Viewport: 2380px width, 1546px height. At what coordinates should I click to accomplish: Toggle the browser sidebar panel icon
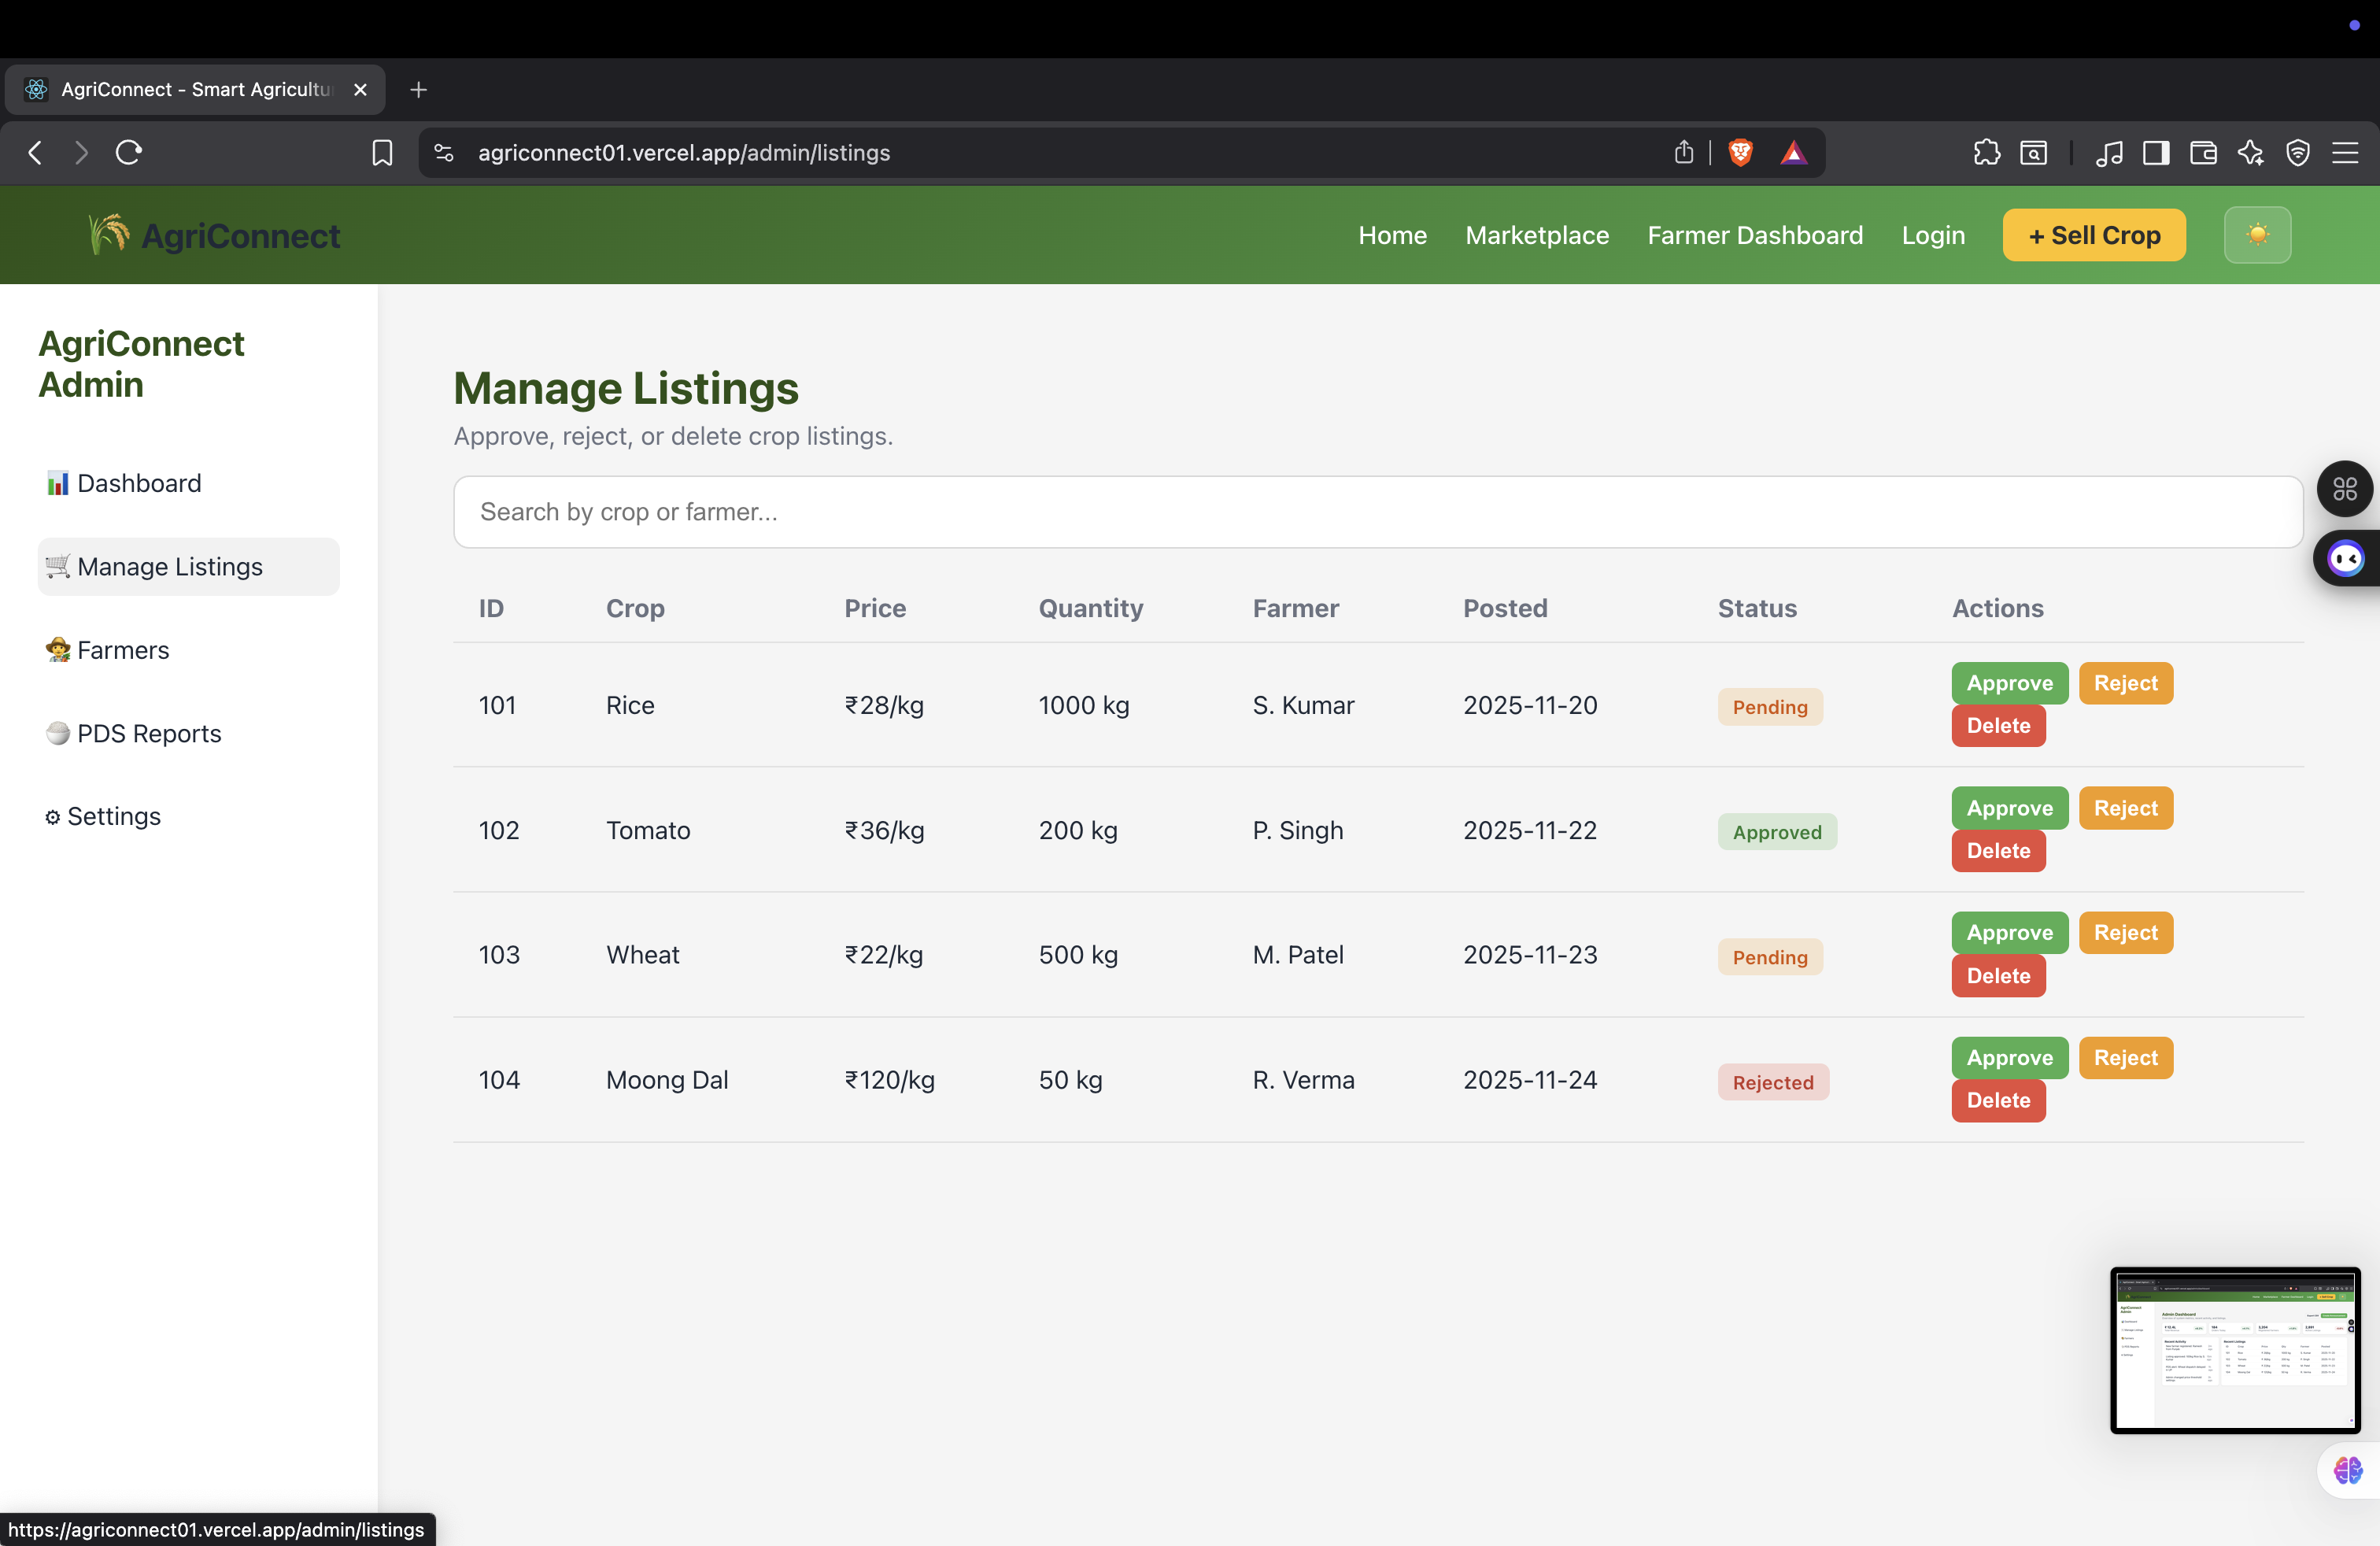(2156, 152)
